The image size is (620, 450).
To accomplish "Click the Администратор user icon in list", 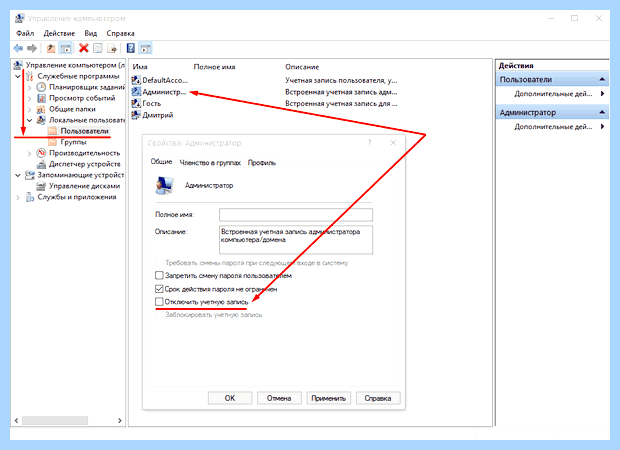I will 136,92.
